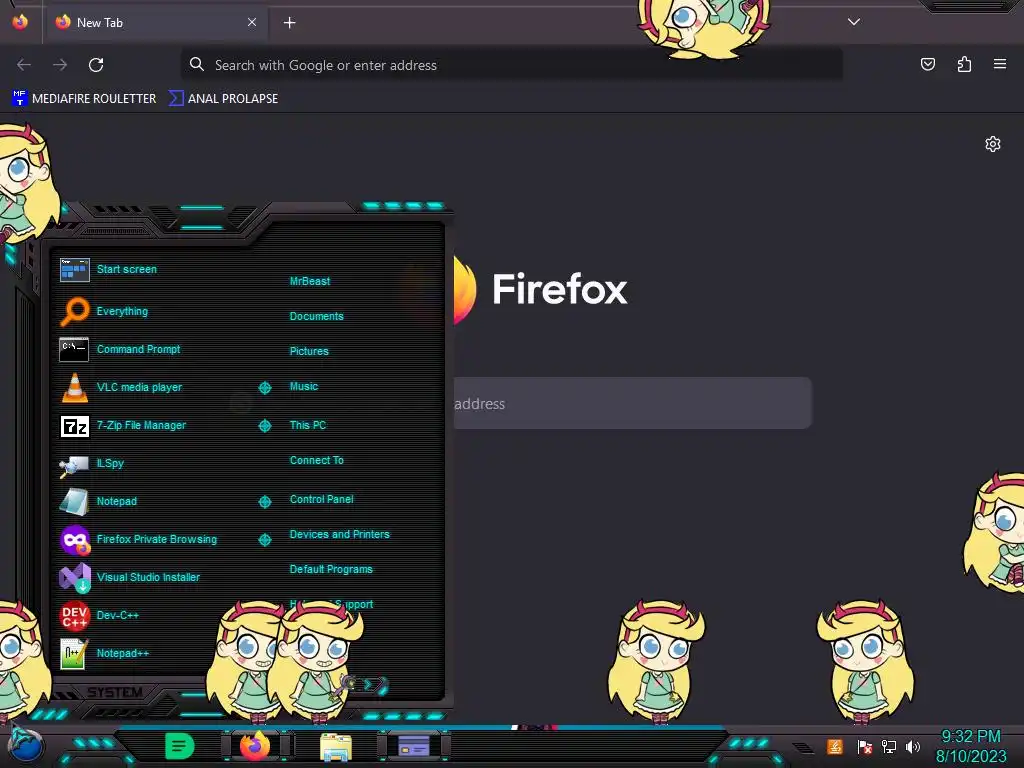
Task: Open Firefox hamburger application menu
Action: tap(1000, 64)
